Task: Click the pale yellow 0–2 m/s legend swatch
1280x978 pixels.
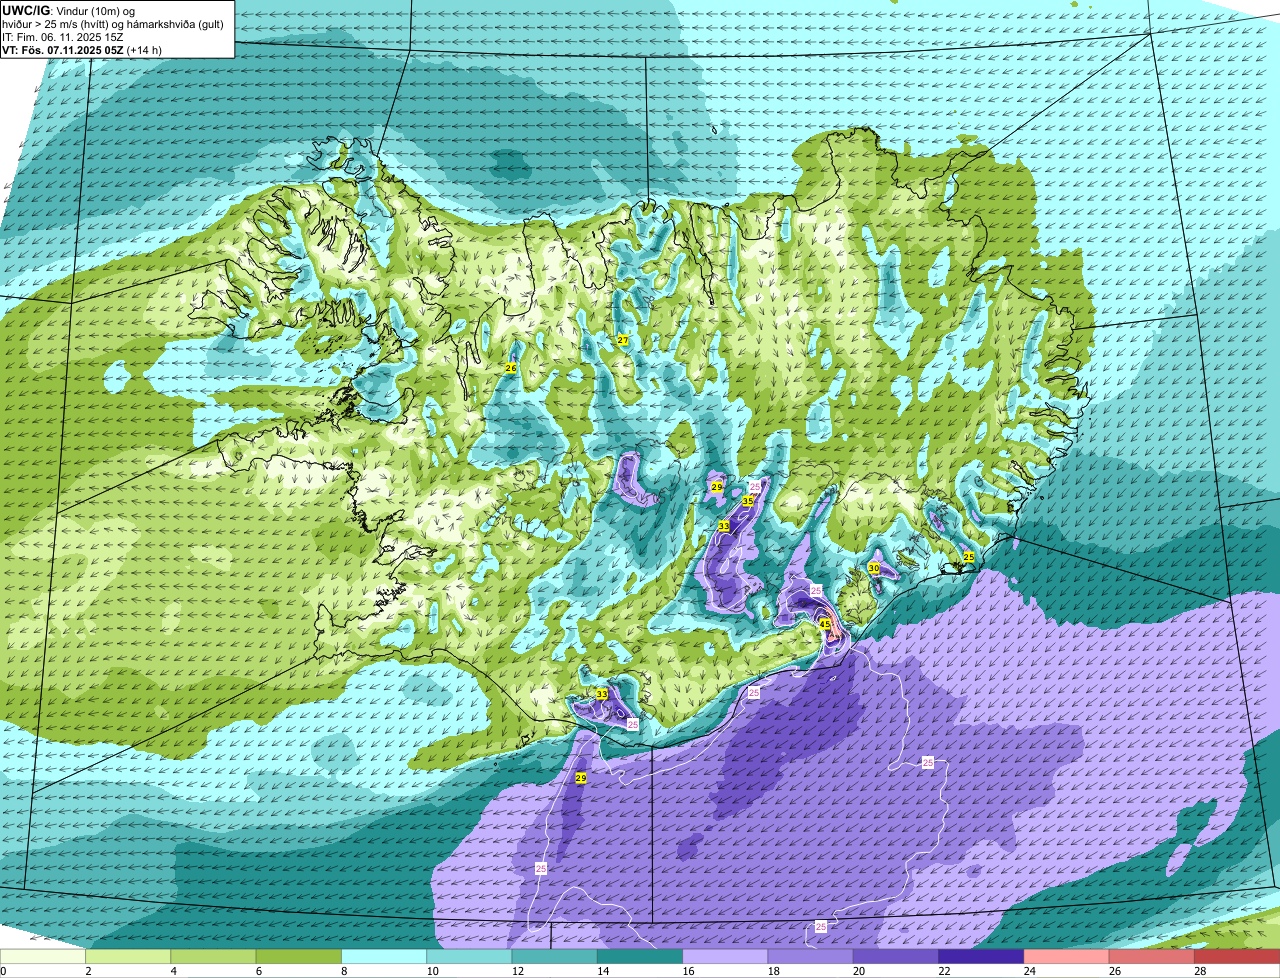Action: point(43,956)
